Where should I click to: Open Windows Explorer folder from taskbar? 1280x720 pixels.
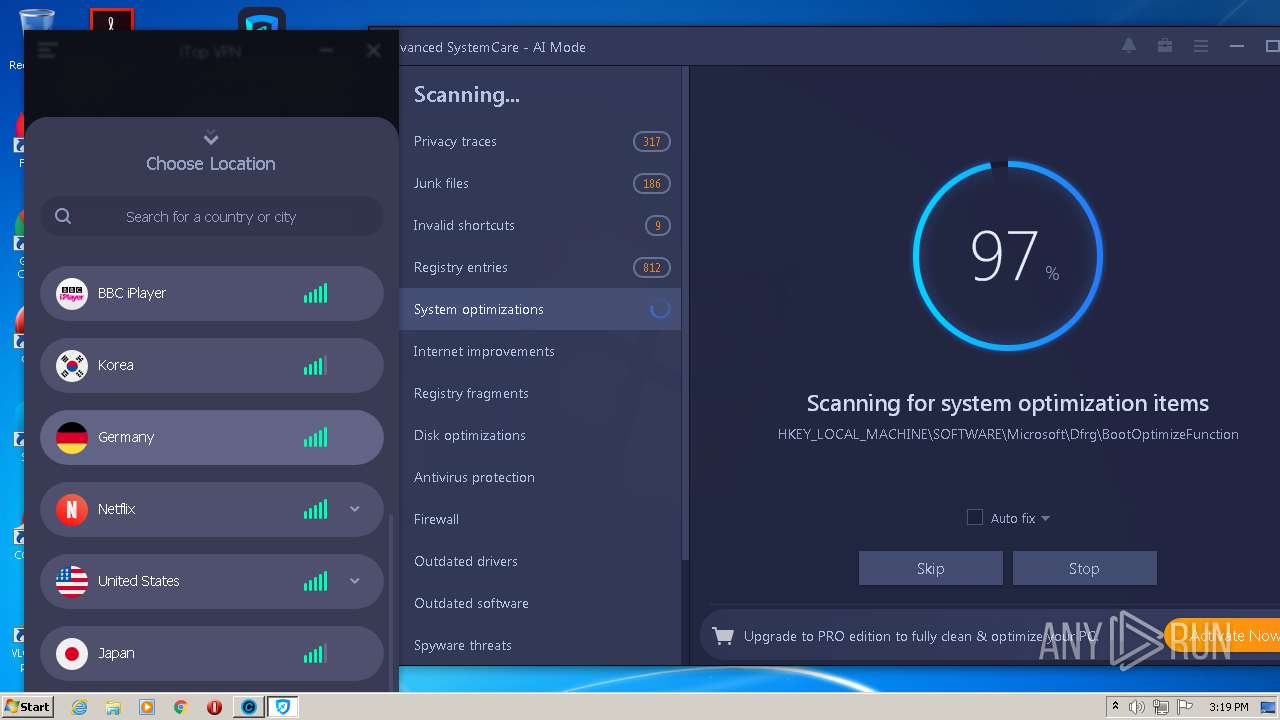113,707
